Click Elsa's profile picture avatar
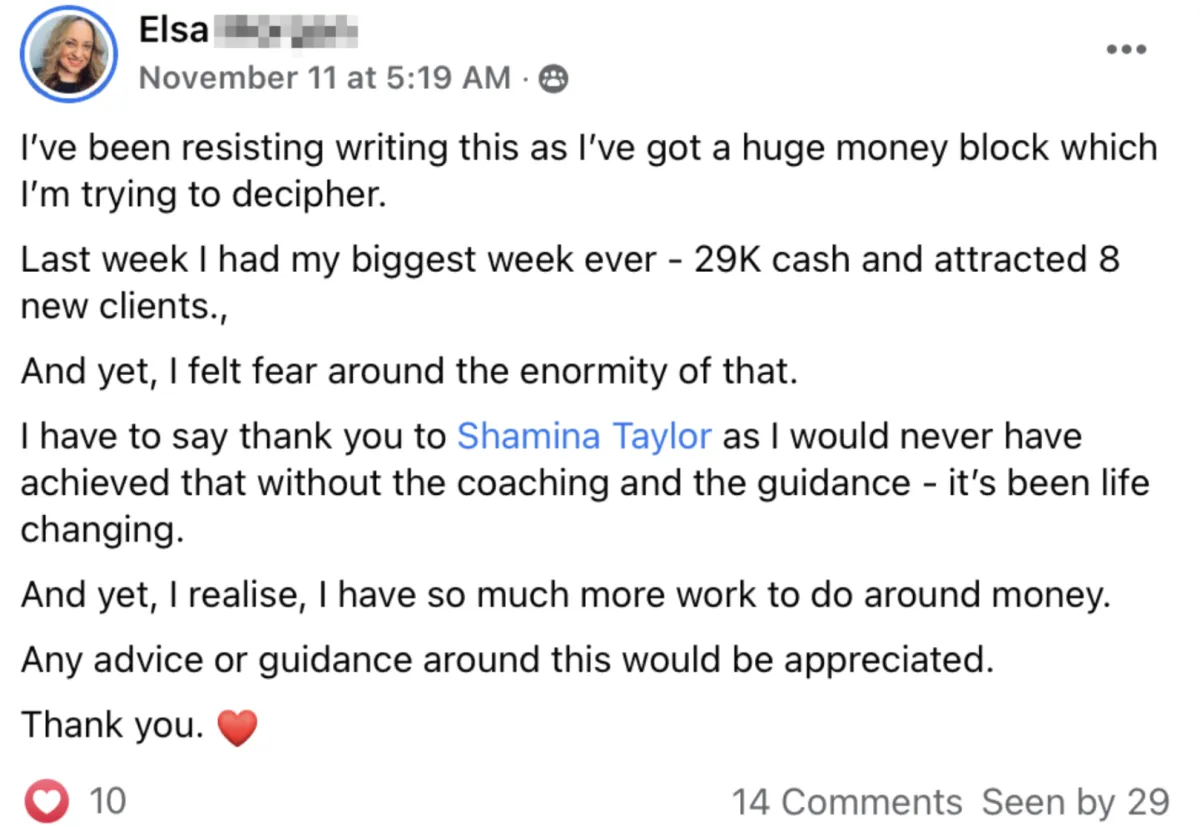1200x827 pixels. click(x=67, y=56)
